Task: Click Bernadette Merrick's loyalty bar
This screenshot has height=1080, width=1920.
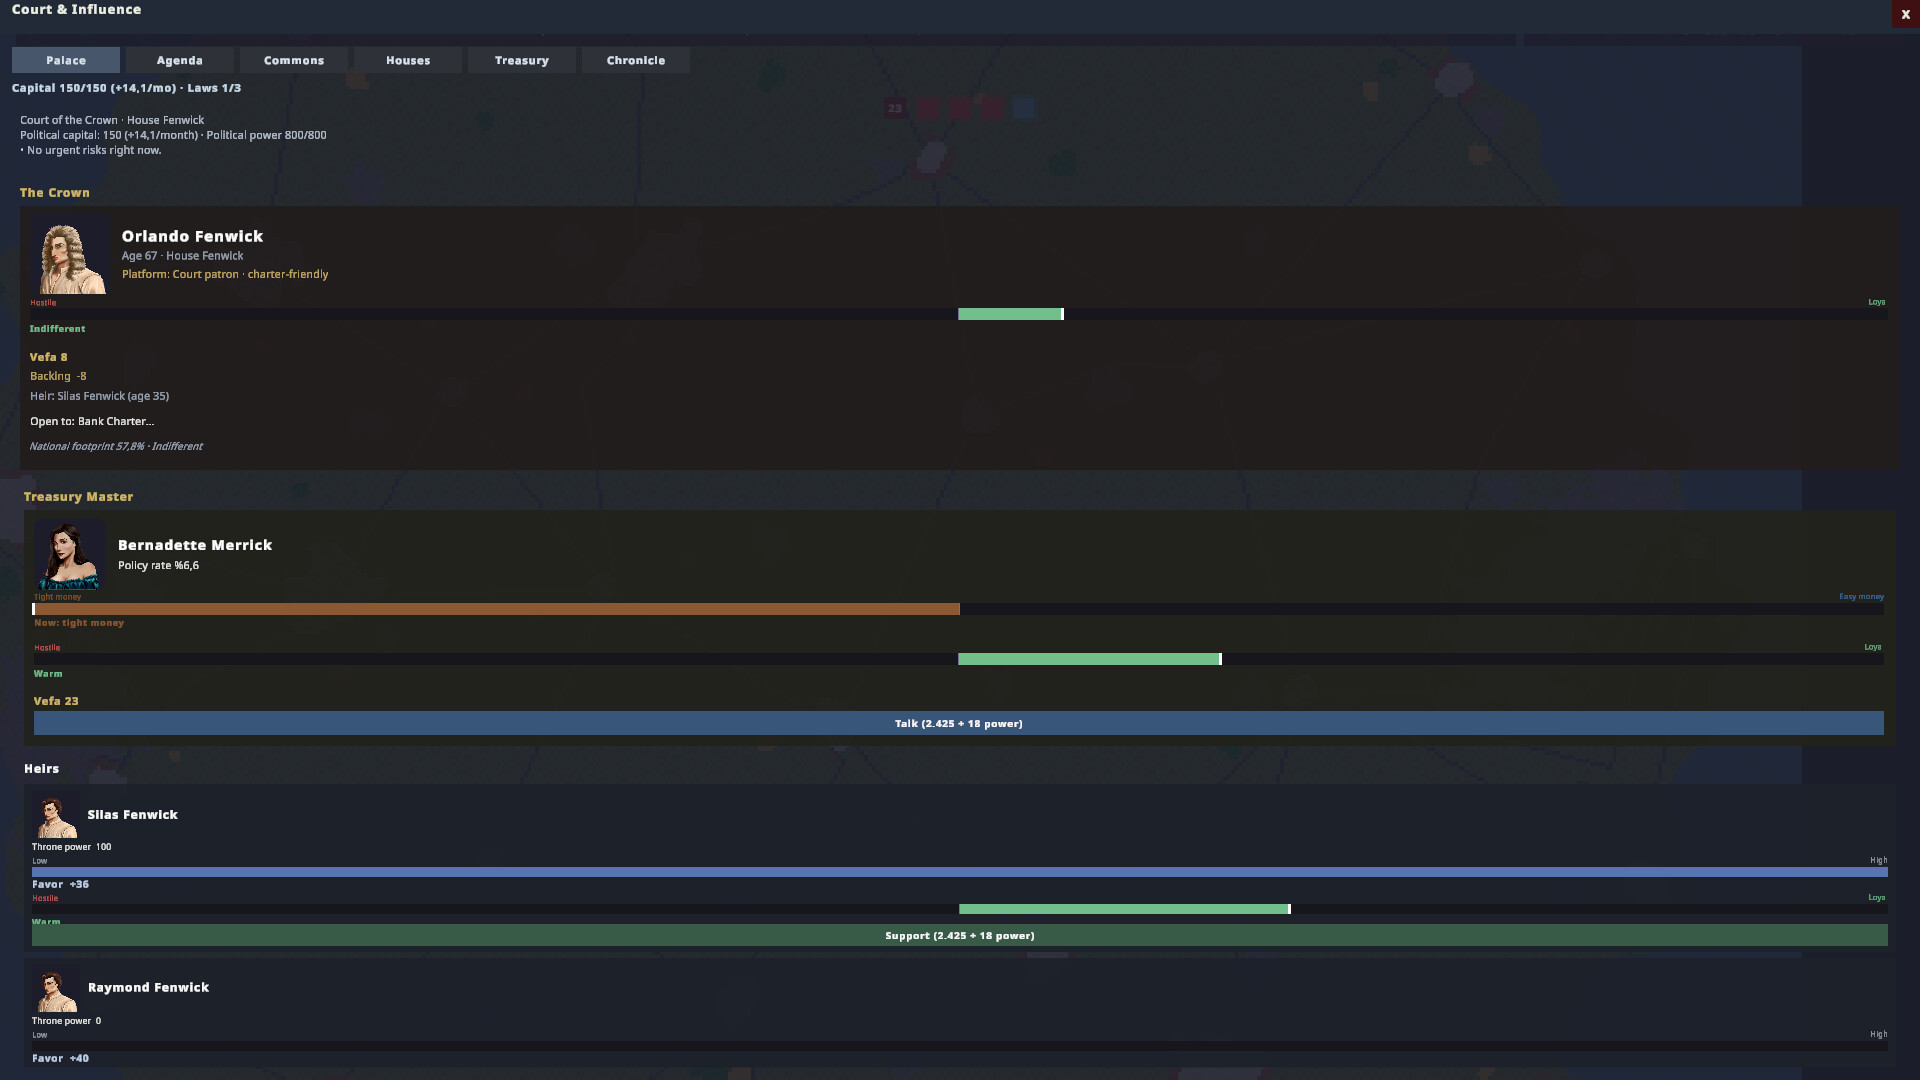Action: [x=959, y=659]
